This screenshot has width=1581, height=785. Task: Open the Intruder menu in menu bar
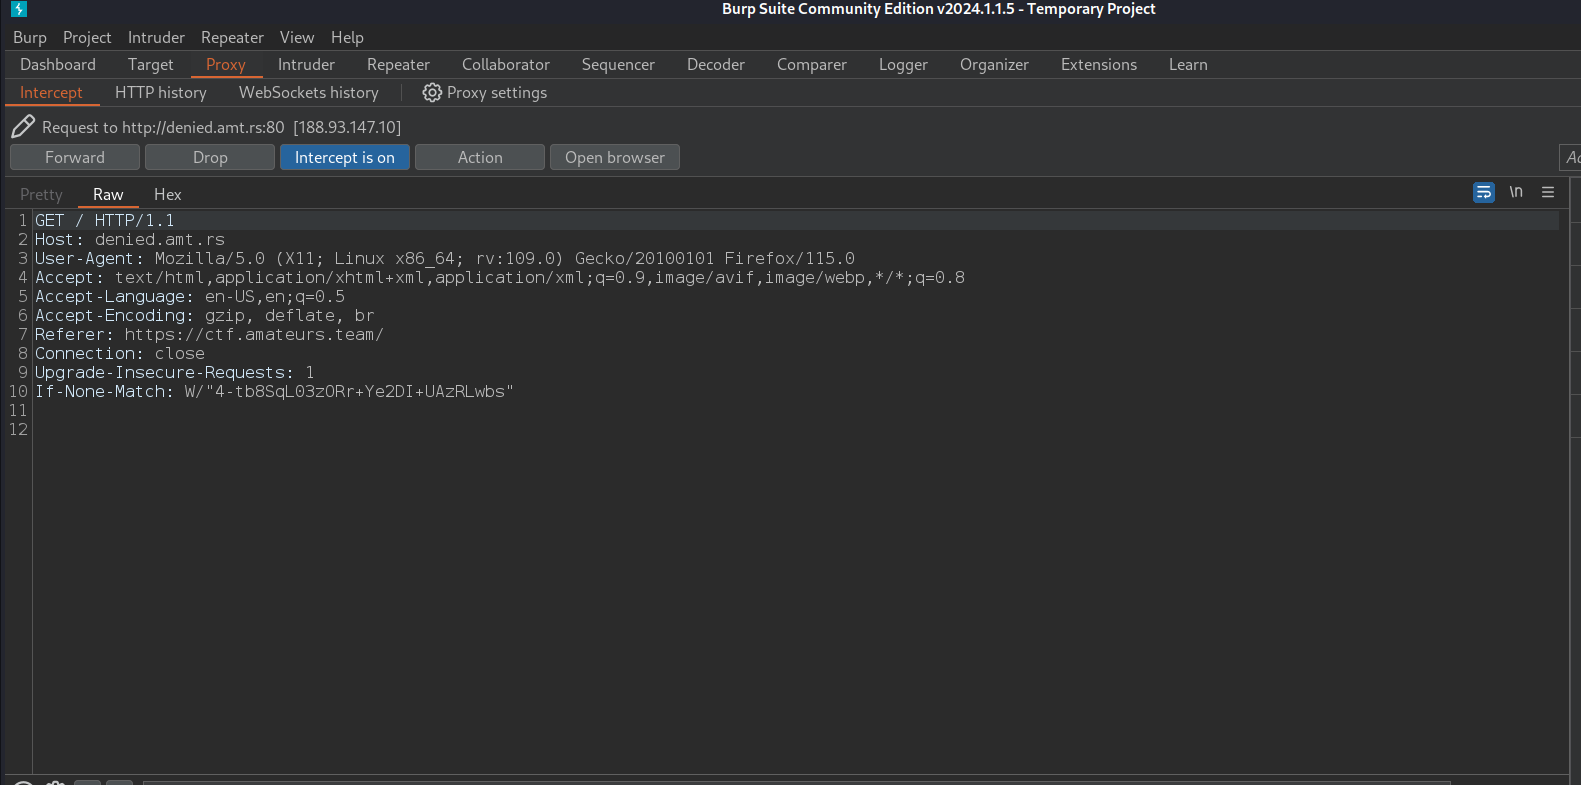click(156, 37)
